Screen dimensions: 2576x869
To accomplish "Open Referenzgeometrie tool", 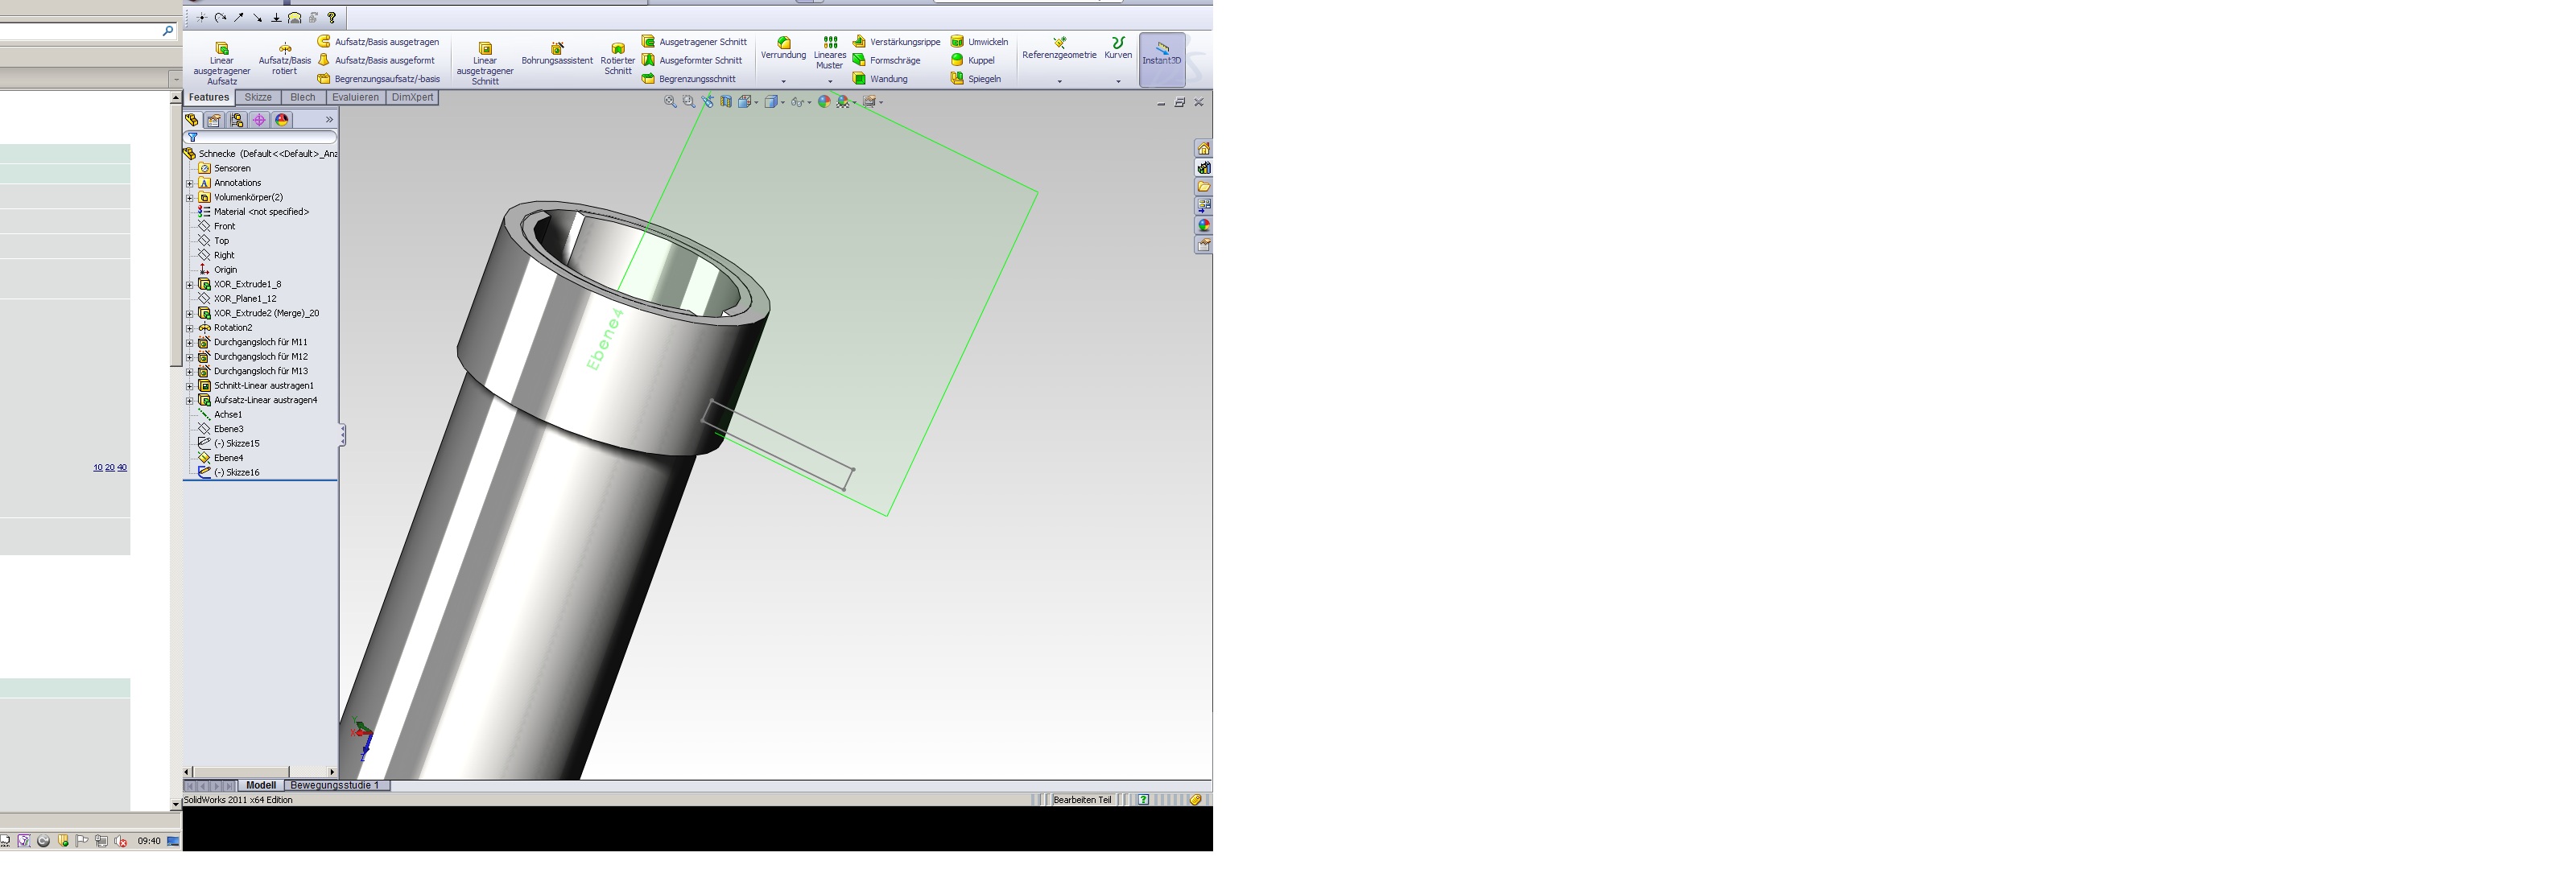I will click(x=1059, y=48).
